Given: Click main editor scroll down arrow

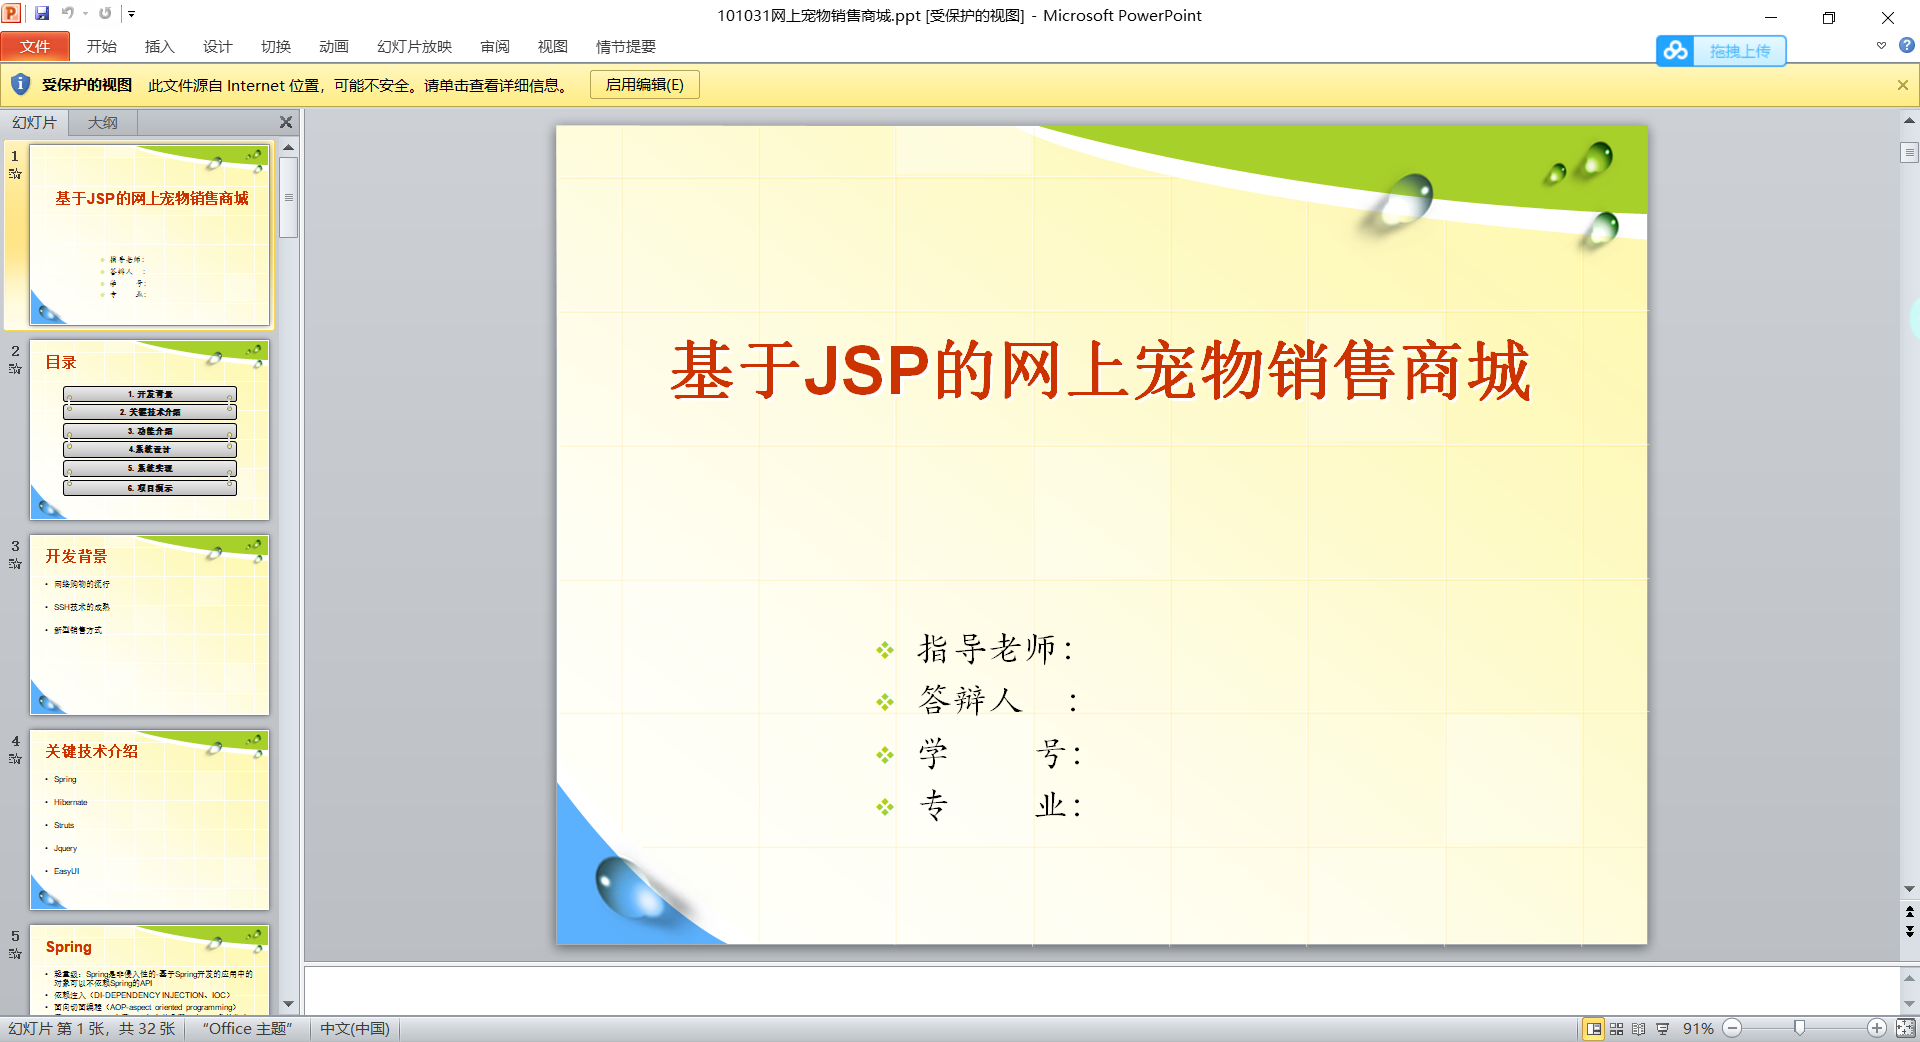Looking at the screenshot, I should [x=1909, y=889].
